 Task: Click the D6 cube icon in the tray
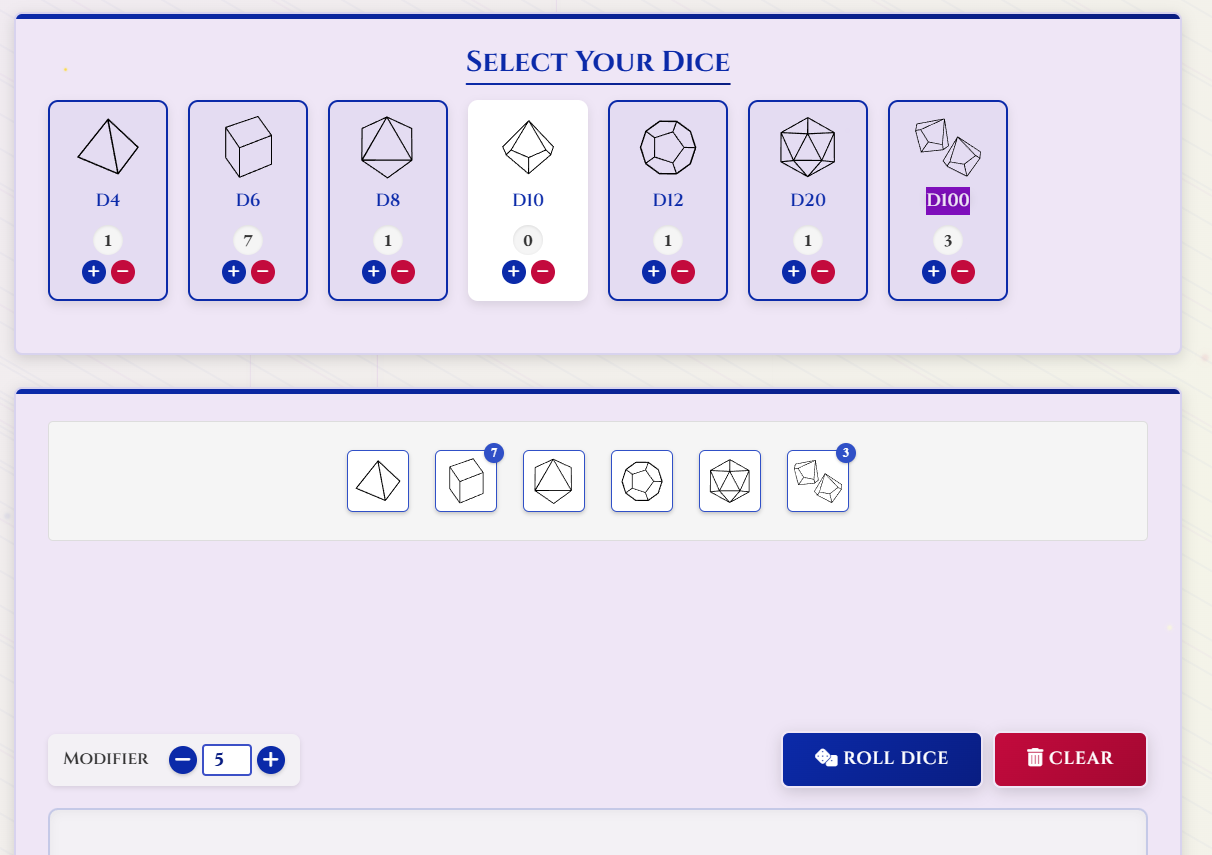click(x=465, y=481)
